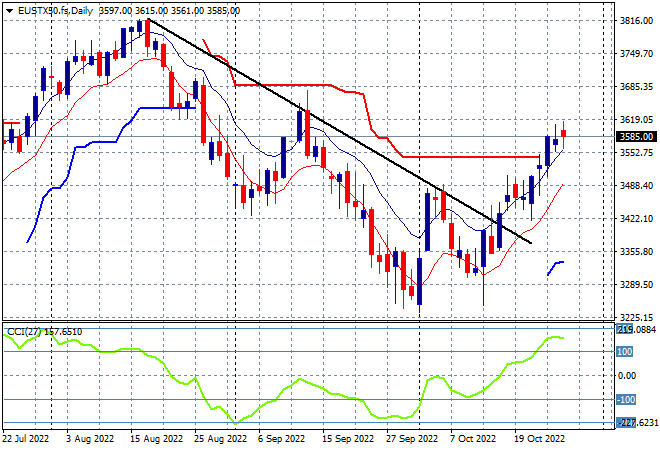
Task: Select the black descending trendline
Action: pos(340,131)
